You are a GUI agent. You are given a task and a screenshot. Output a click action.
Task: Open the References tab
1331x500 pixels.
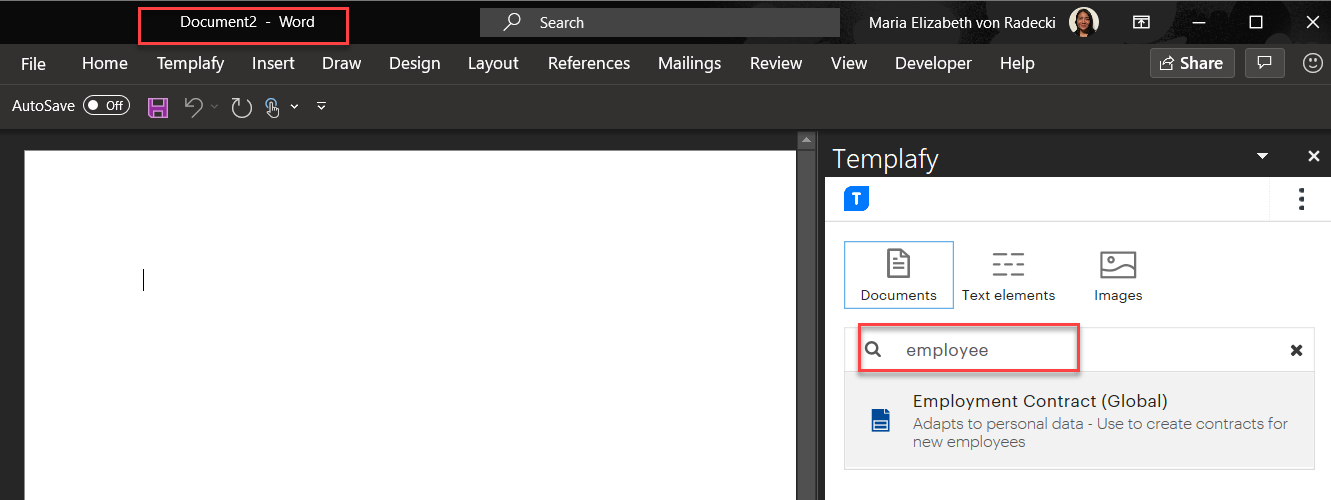[589, 63]
